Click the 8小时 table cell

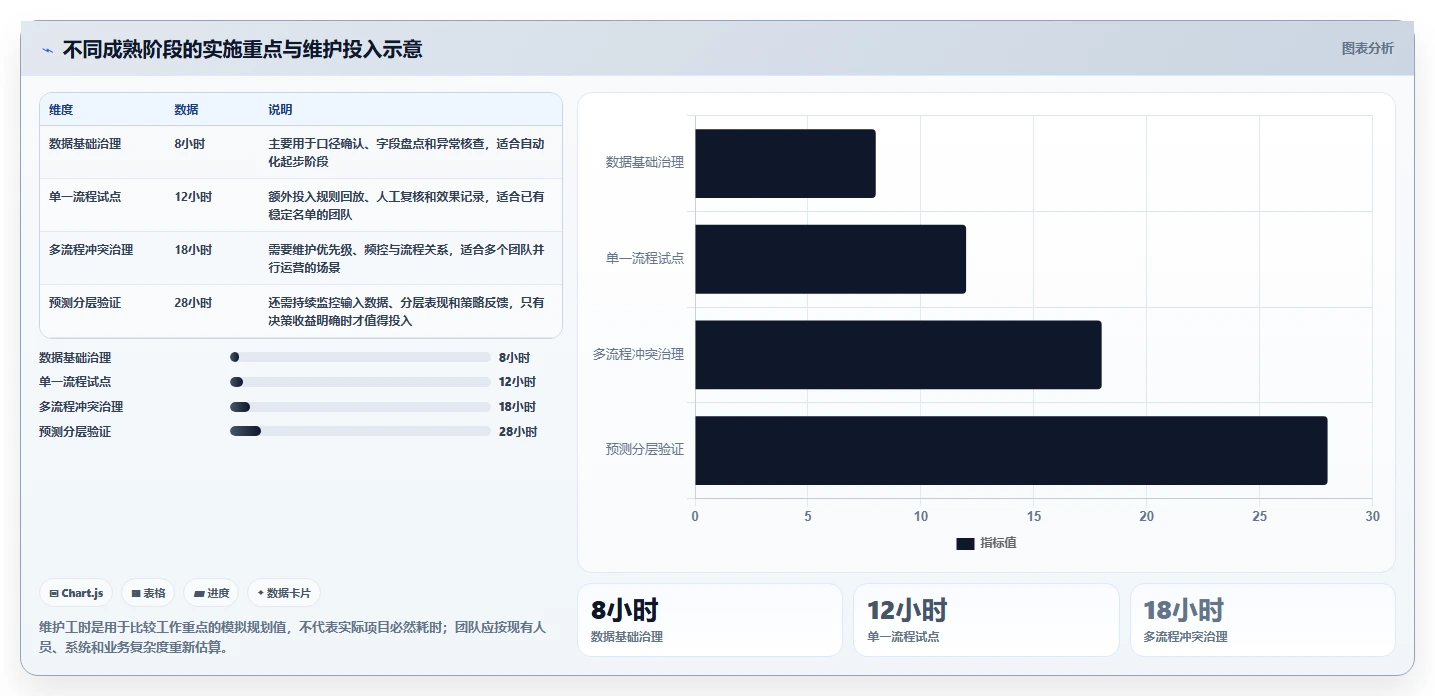point(190,144)
